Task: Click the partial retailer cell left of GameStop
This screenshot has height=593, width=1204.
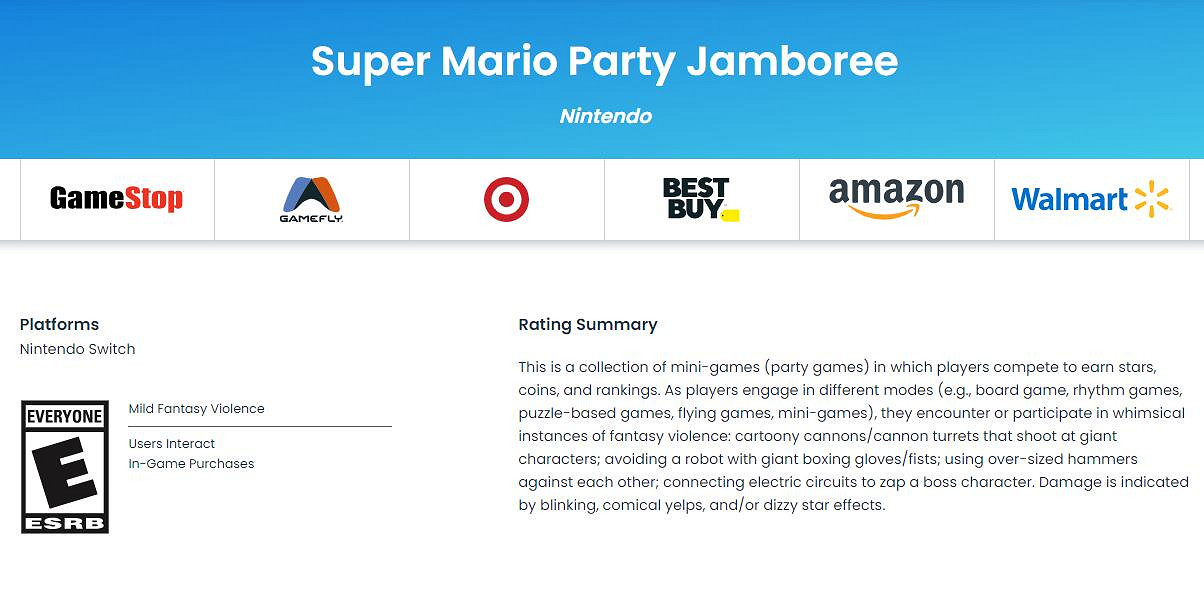Action: coord(9,199)
